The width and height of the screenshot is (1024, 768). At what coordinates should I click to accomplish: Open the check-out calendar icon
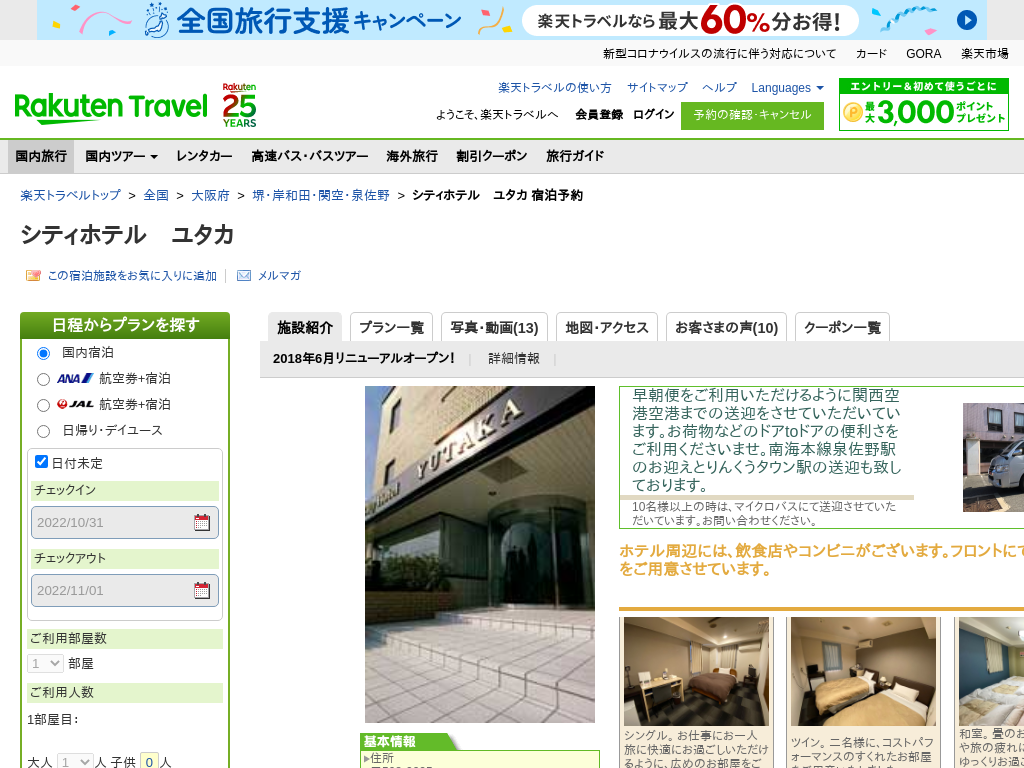(202, 590)
